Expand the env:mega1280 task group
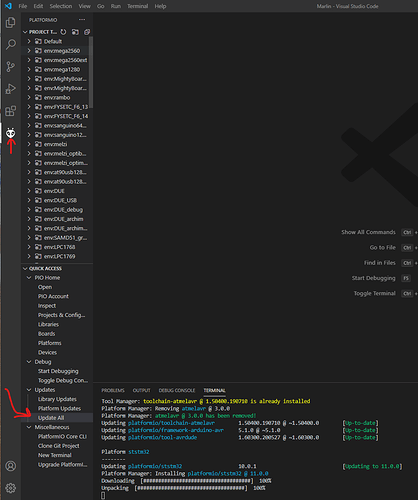Screen dimensions: 418x500 pyautogui.click(x=29, y=69)
